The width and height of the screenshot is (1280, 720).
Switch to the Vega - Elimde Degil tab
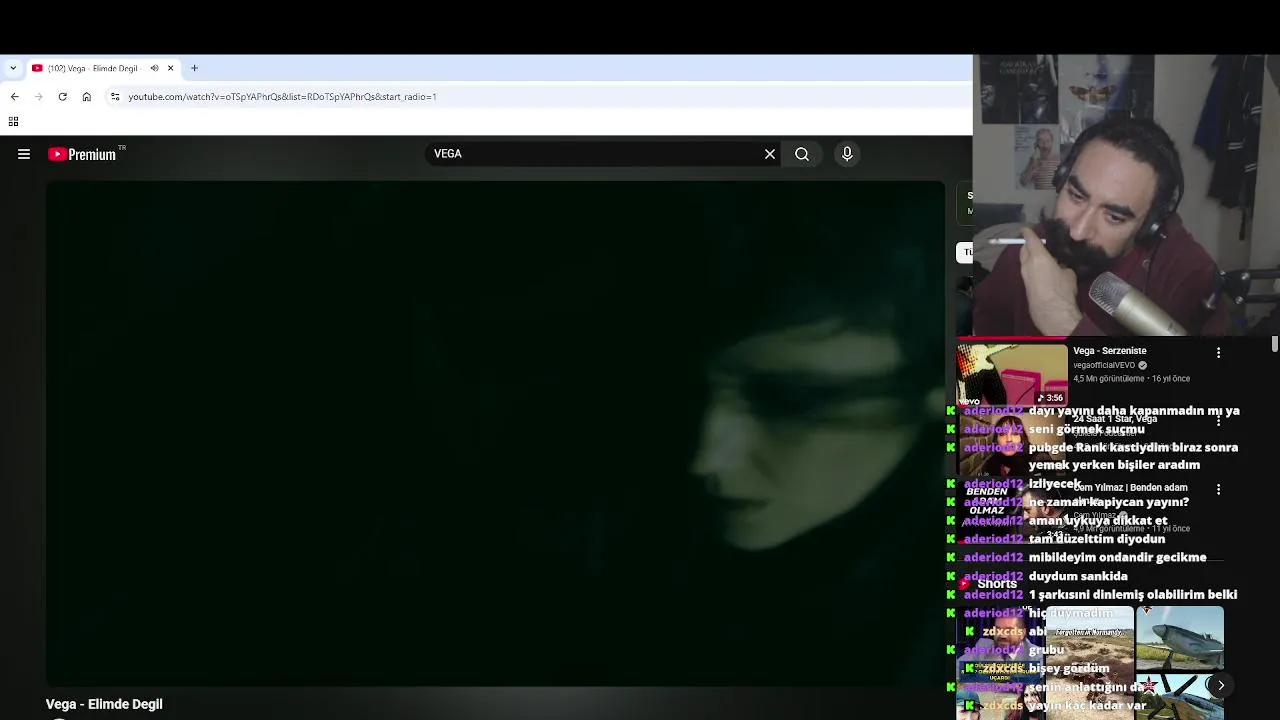[93, 68]
